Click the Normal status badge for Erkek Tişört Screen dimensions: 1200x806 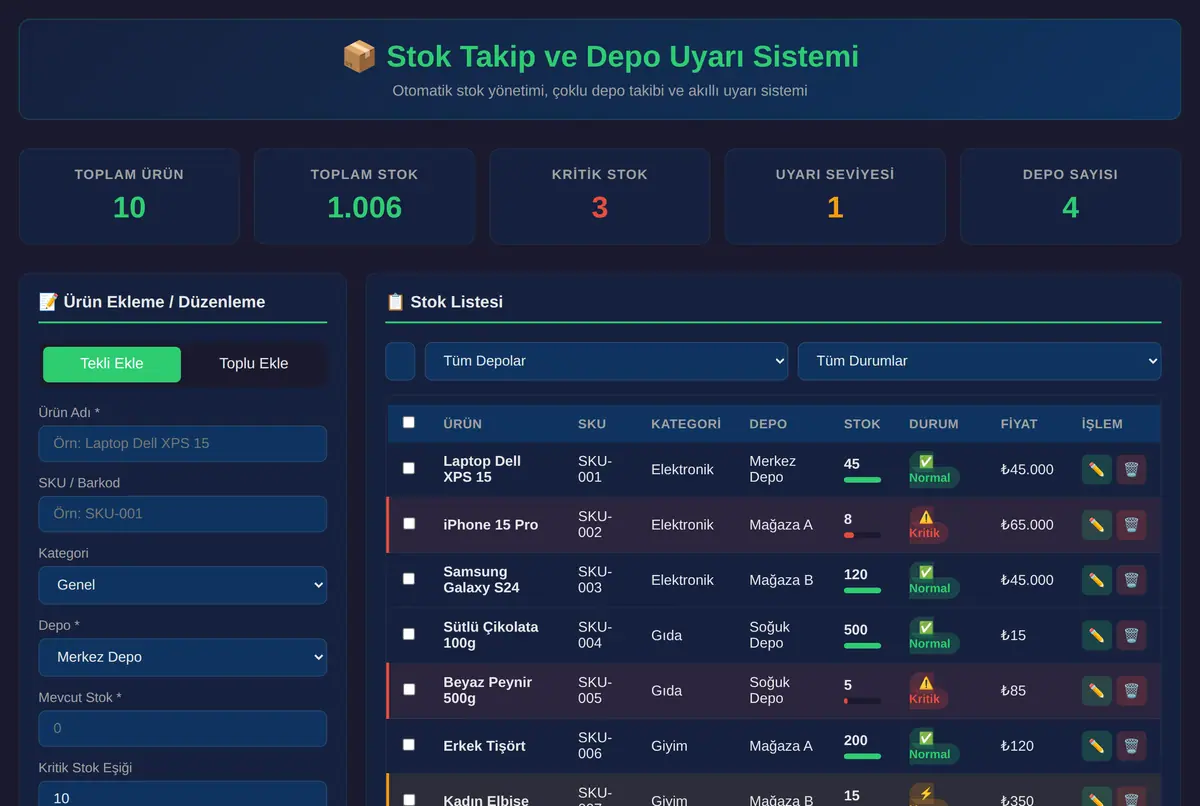click(x=933, y=746)
